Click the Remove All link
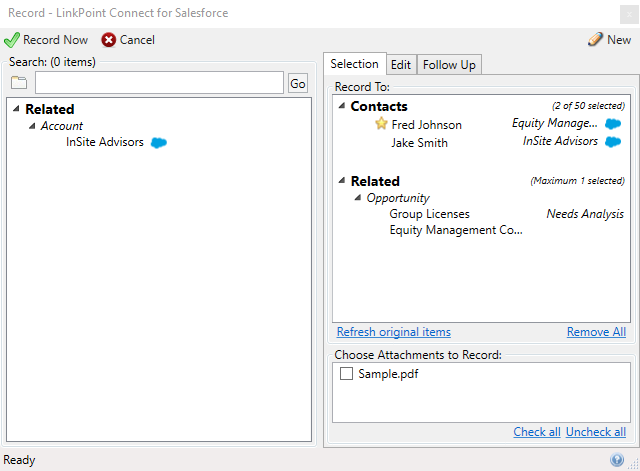640x471 pixels. (596, 332)
